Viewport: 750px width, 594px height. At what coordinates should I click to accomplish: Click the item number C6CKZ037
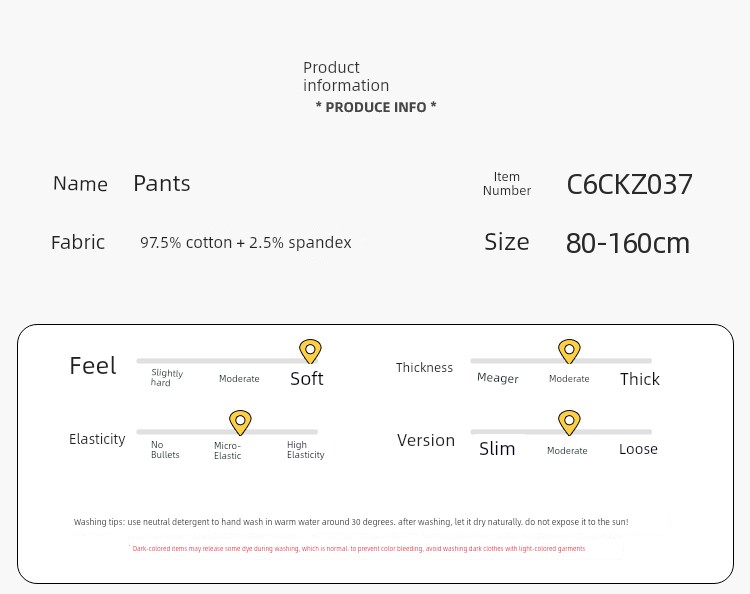pos(629,184)
